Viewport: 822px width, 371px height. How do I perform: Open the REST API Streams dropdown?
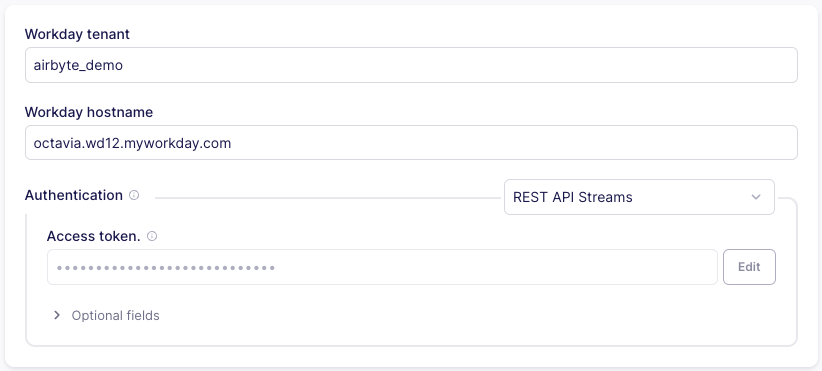click(639, 197)
